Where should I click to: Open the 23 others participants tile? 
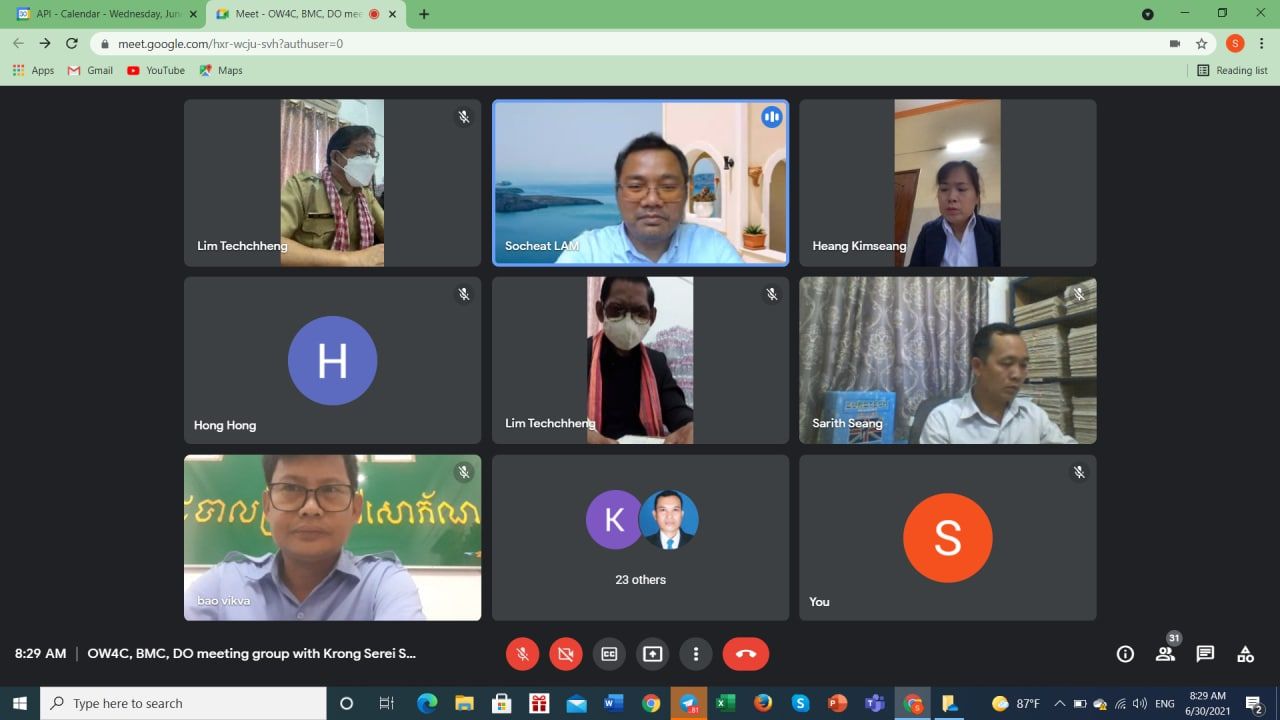point(640,538)
